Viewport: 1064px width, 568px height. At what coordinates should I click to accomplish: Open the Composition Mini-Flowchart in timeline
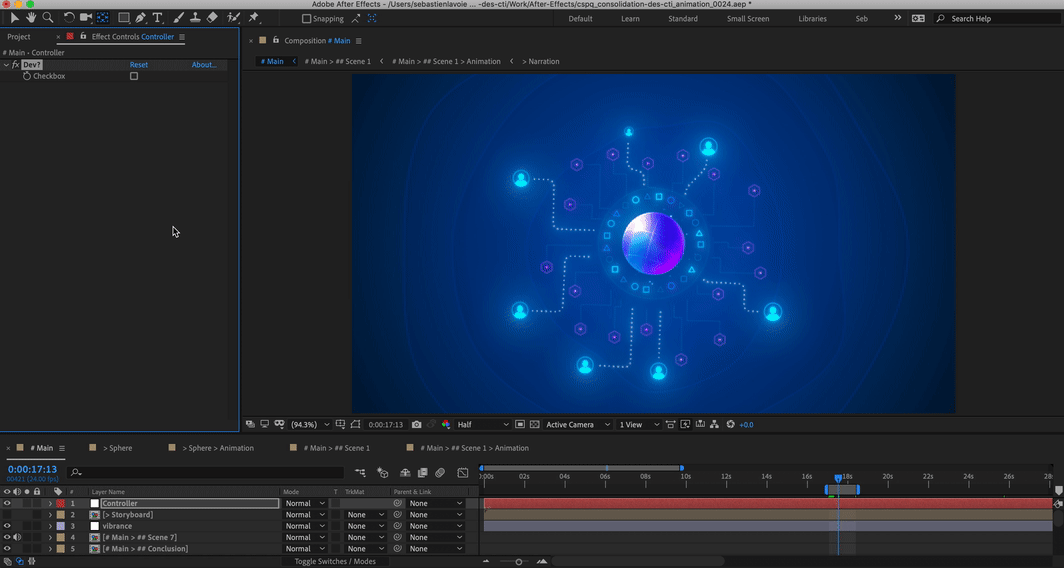click(x=360, y=472)
